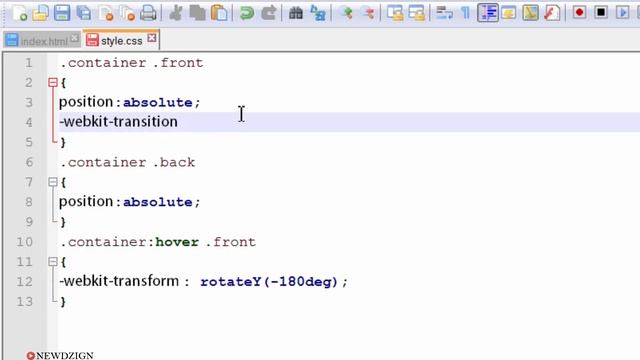640x360 pixels.
Task: Click the closing brace on line 5
Action: (x=63, y=142)
